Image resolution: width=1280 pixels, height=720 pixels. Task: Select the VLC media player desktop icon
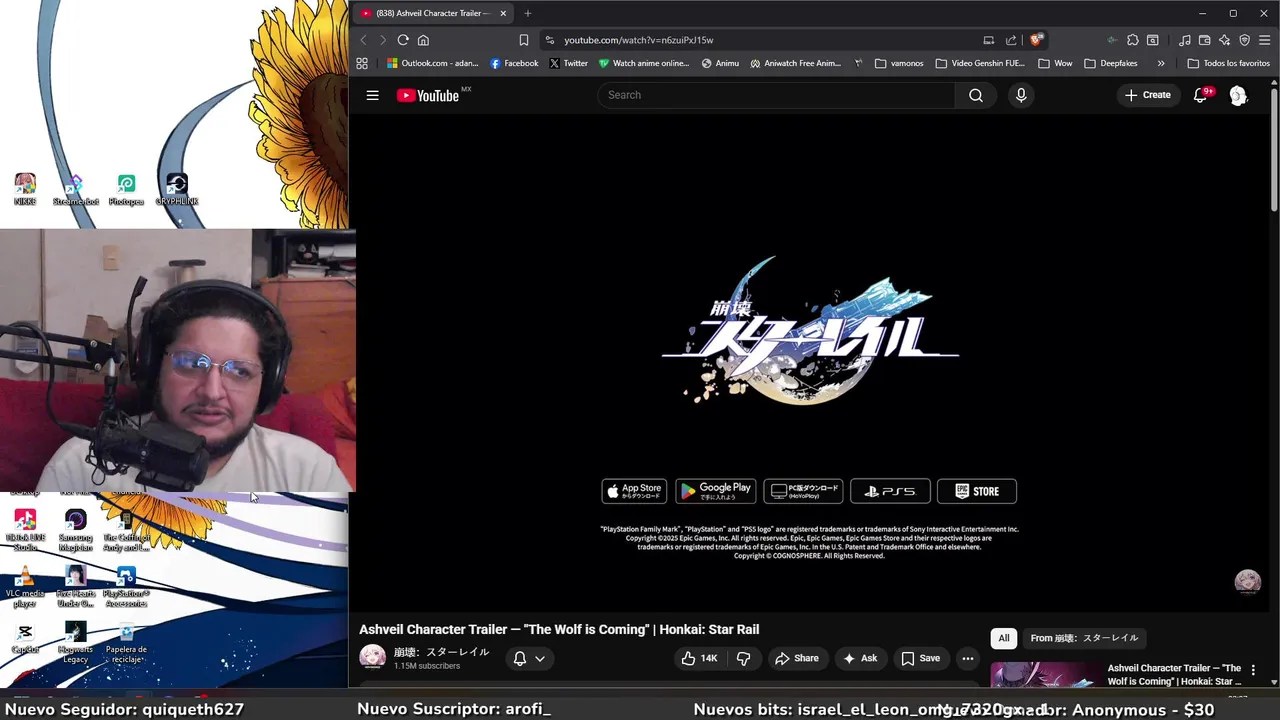(x=25, y=587)
